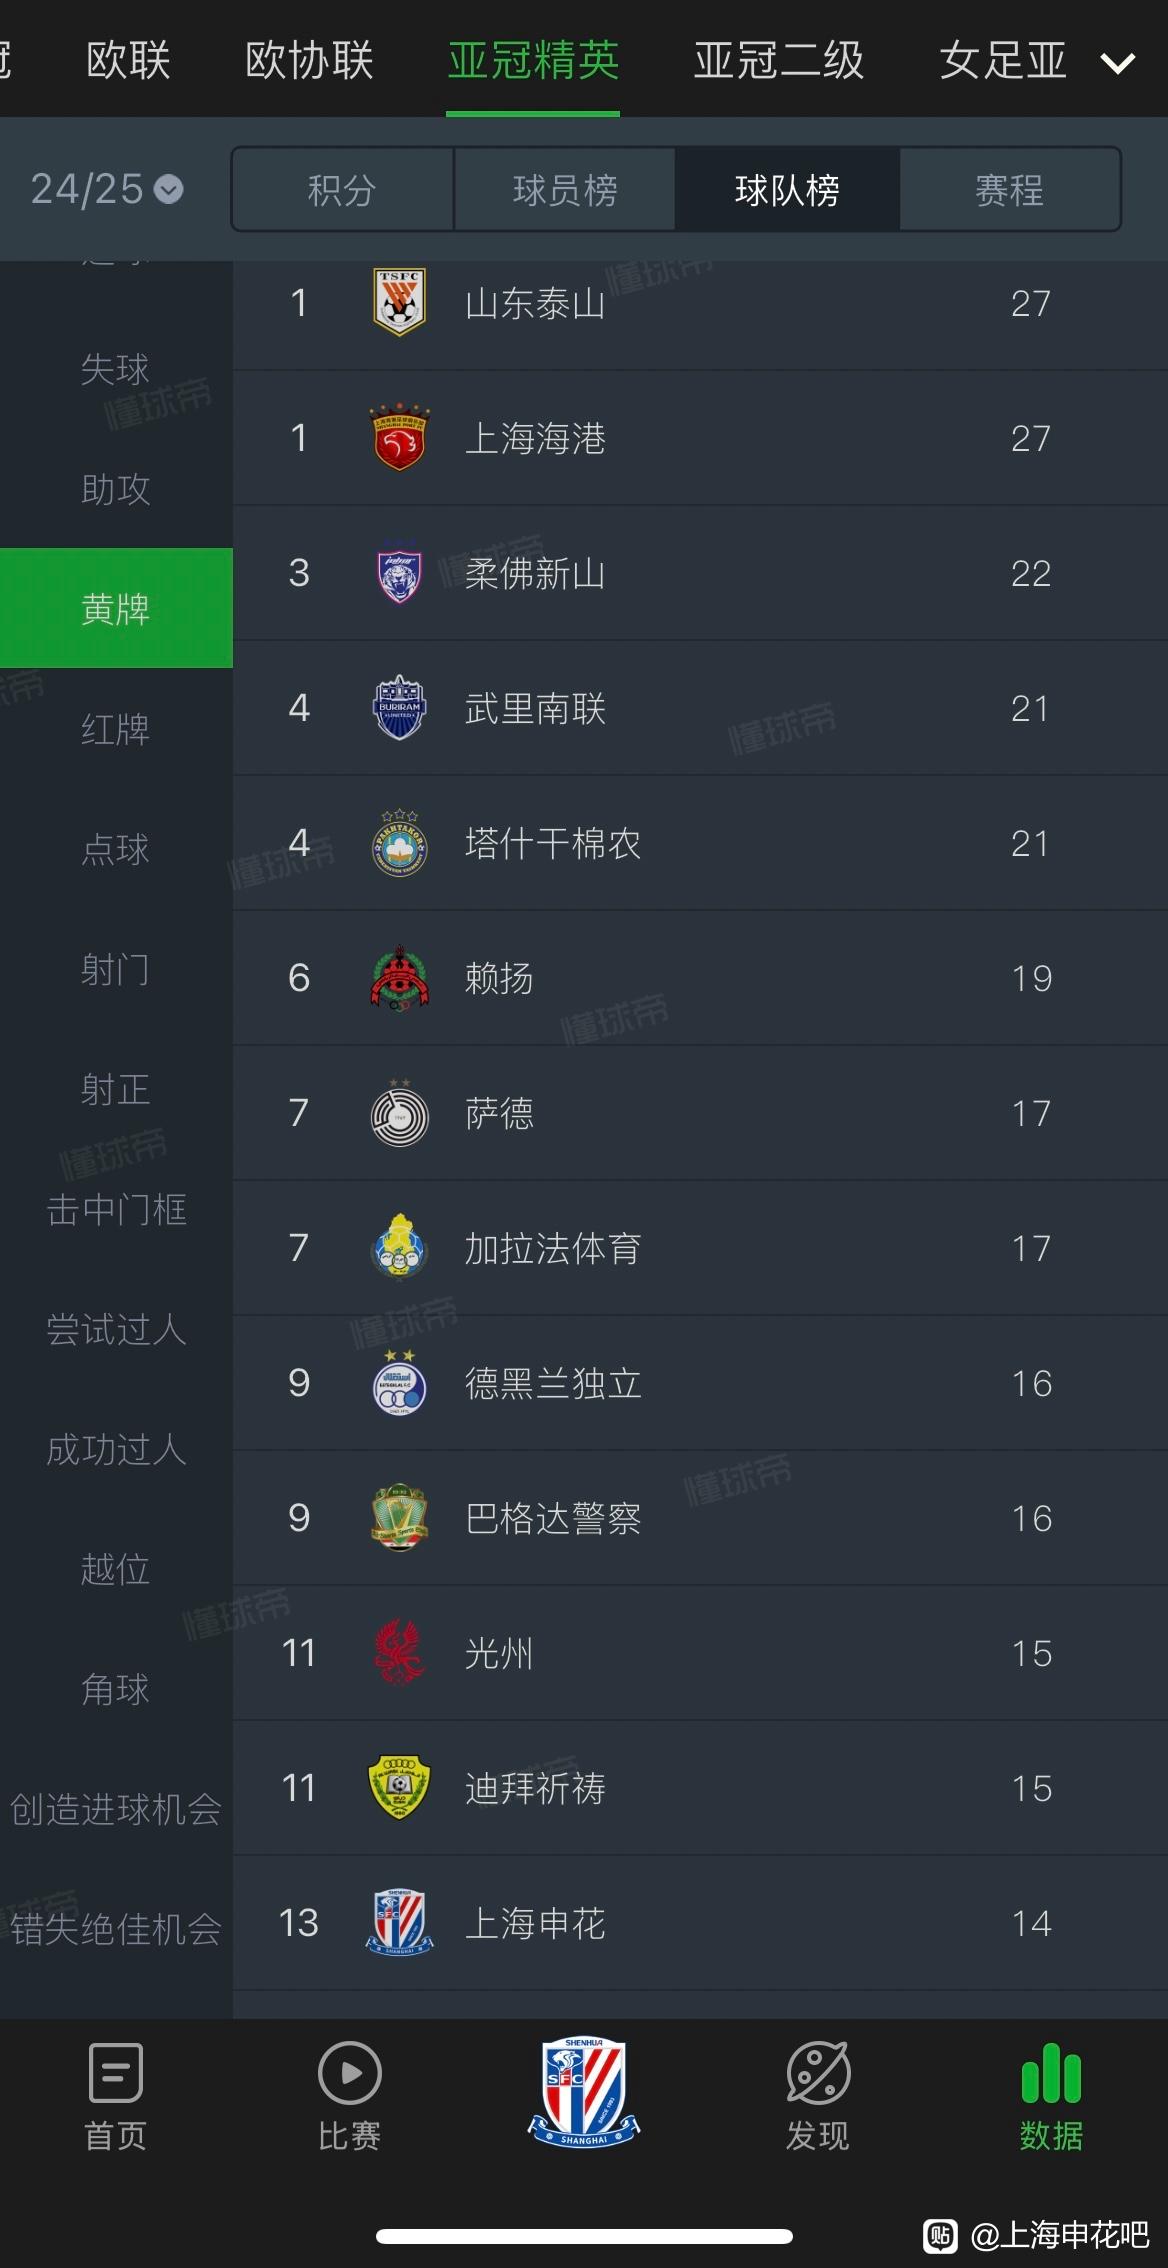Open the 上海申花 team row

click(x=700, y=1923)
